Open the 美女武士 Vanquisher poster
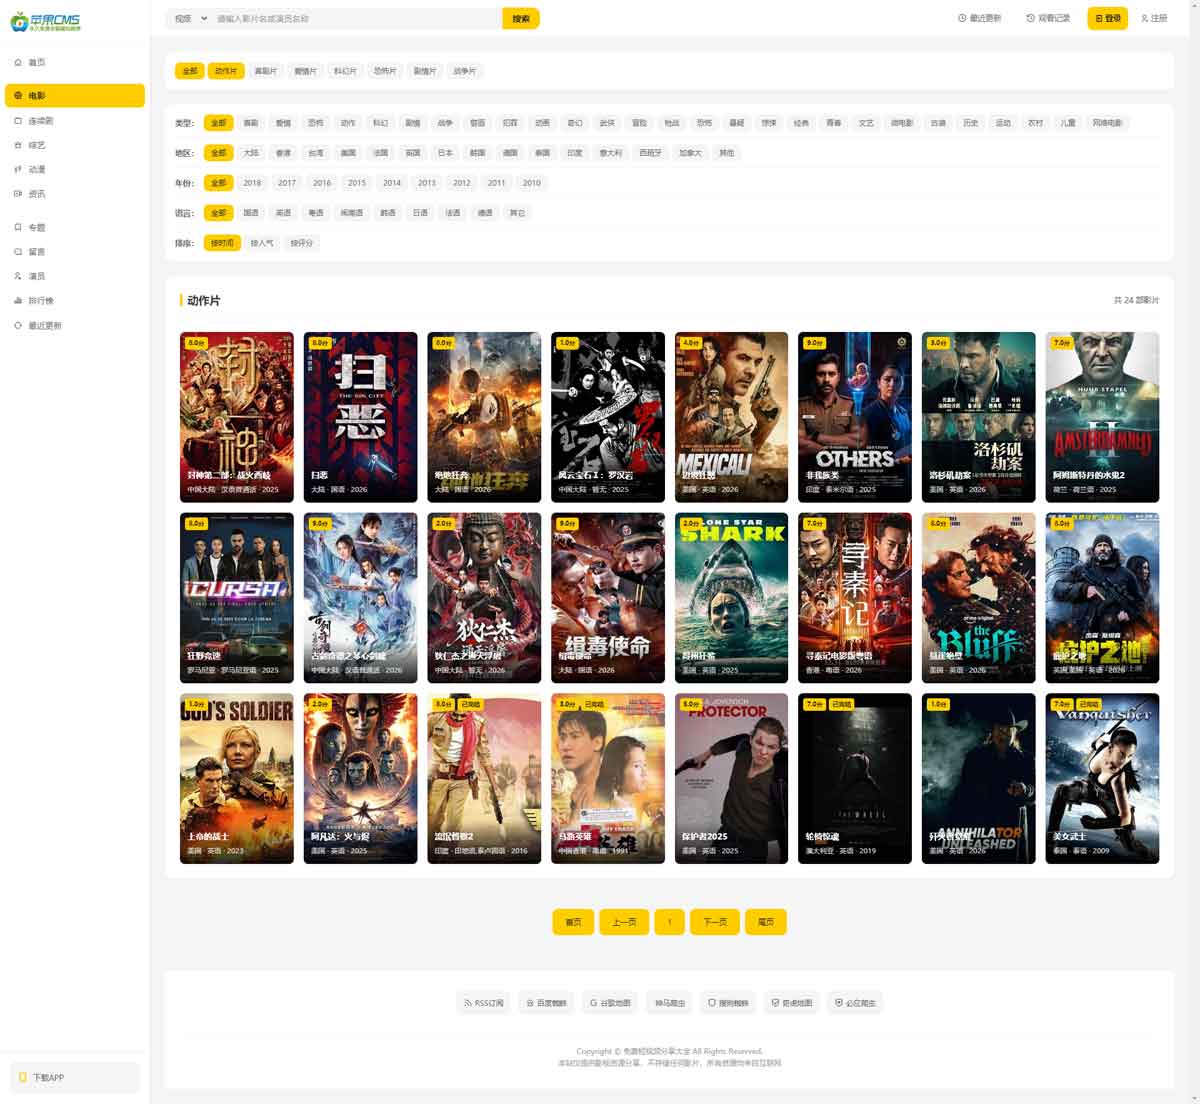This screenshot has width=1200, height=1104. (1102, 778)
